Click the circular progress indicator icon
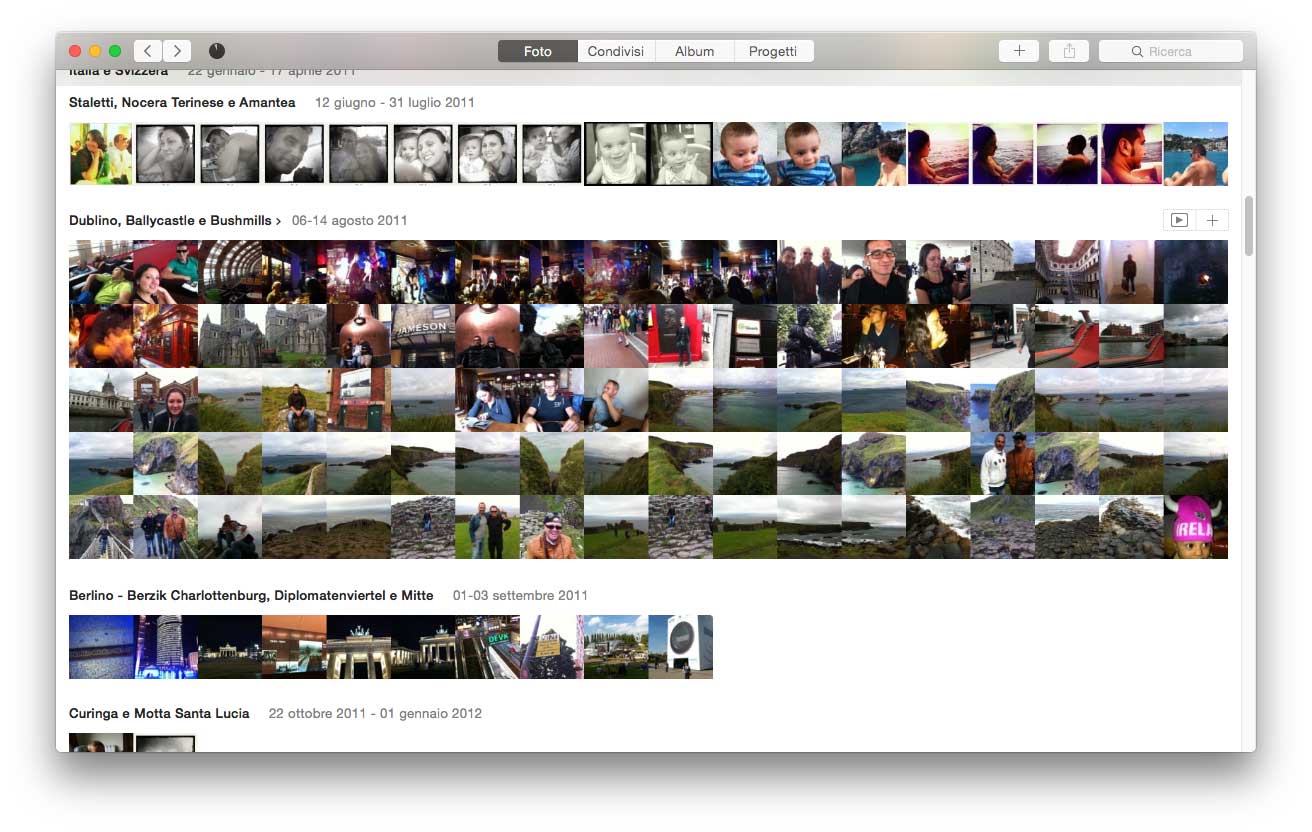Viewport: 1312px width, 832px height. [217, 51]
